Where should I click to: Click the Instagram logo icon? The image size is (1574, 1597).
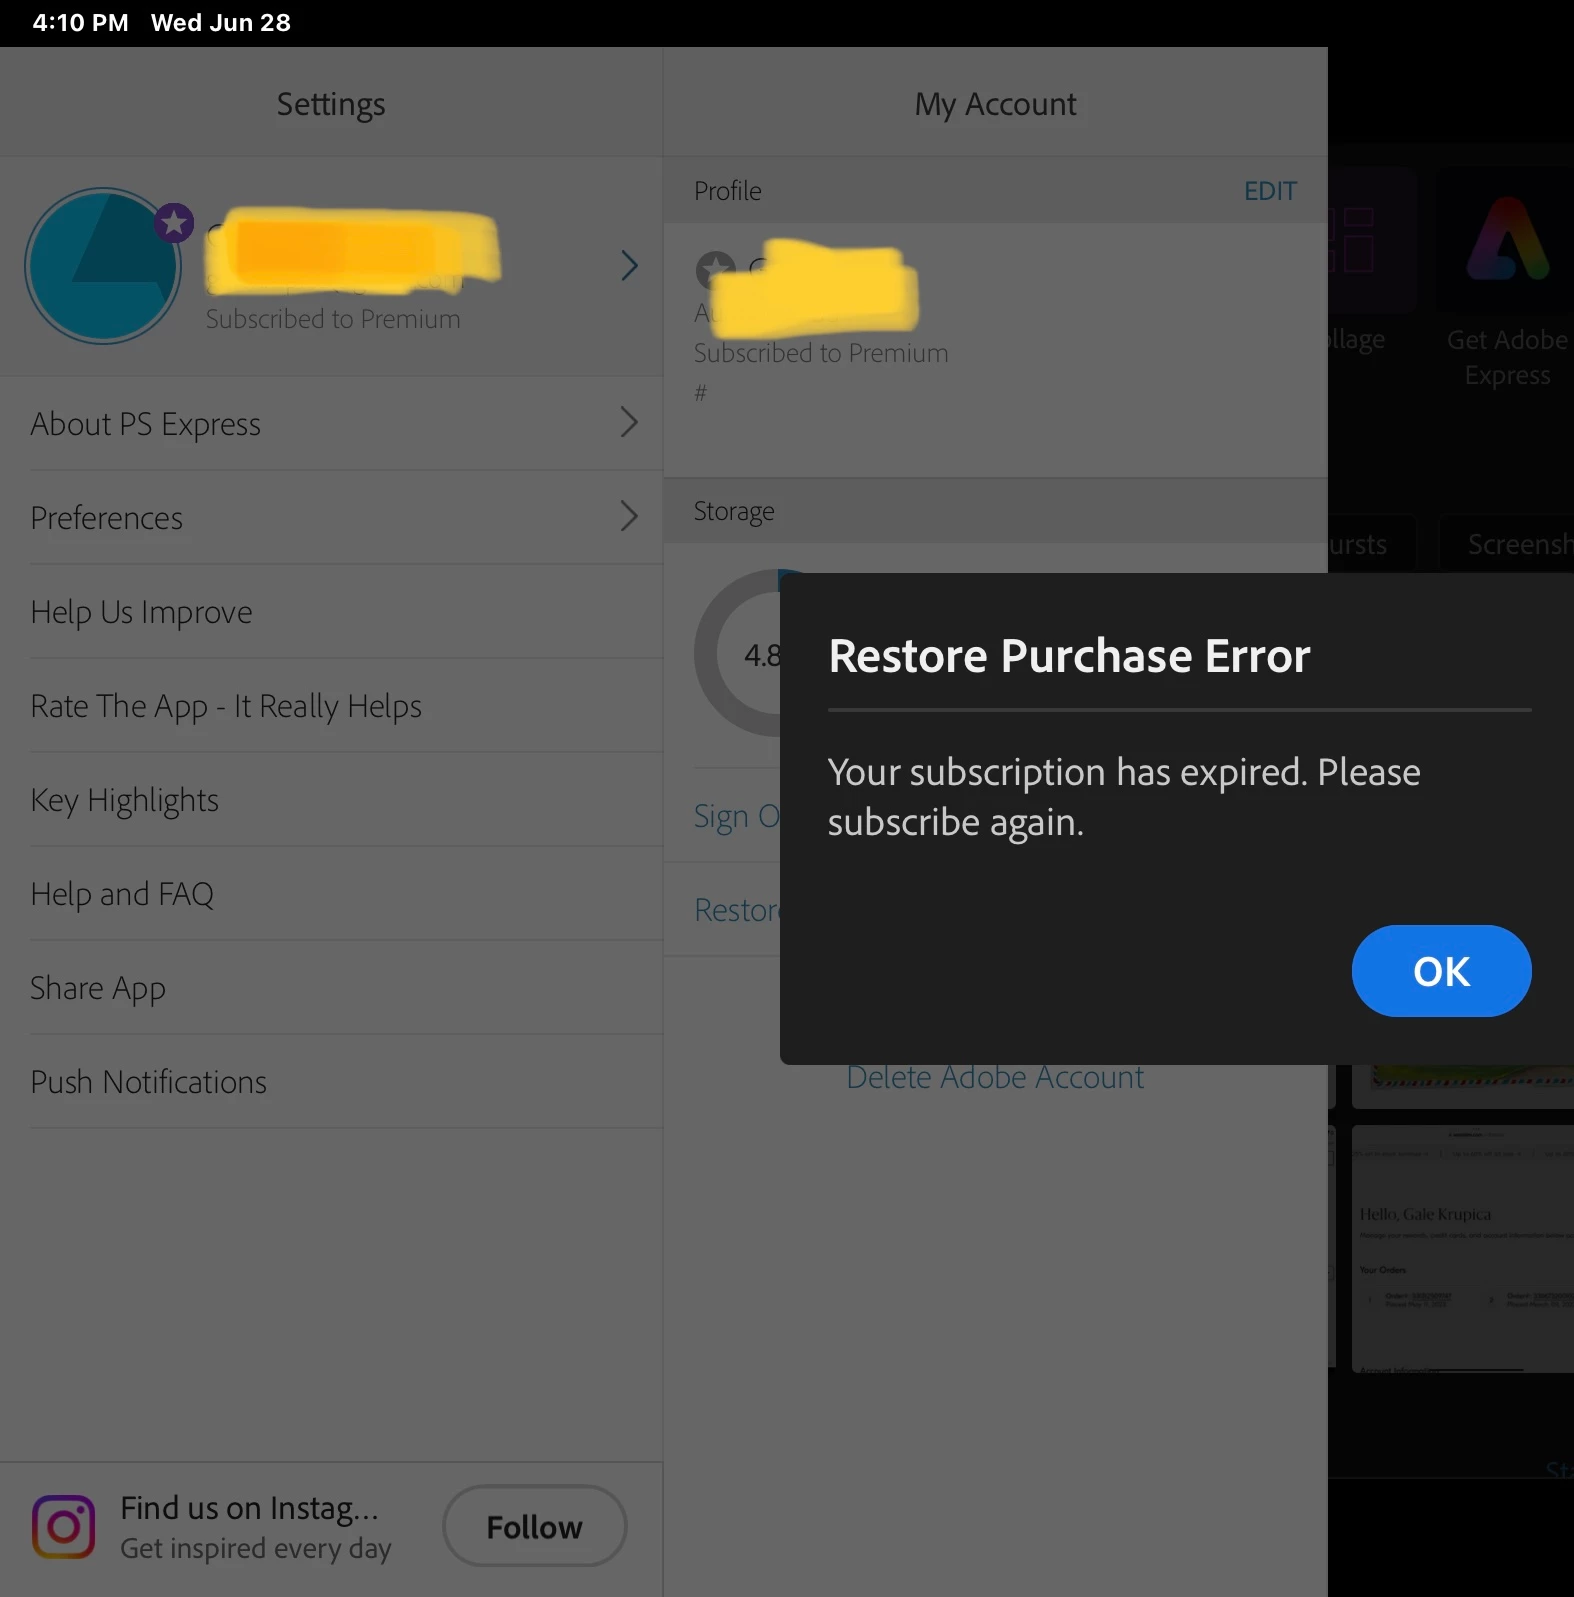pyautogui.click(x=64, y=1527)
